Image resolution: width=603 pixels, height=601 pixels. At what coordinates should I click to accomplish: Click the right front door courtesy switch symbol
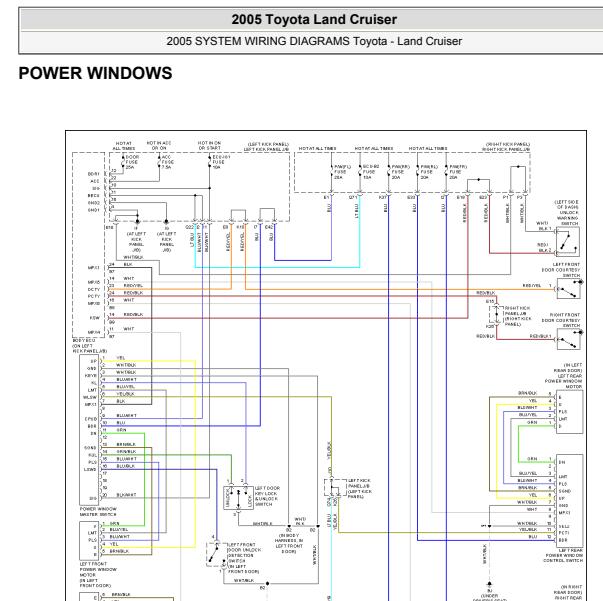tap(568, 339)
